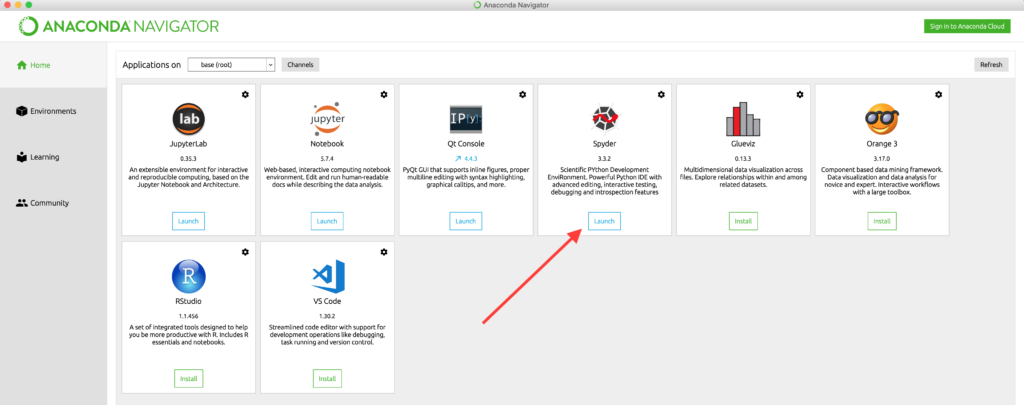Viewport: 1024px width, 405px height.
Task: Refresh the applications list
Action: pos(991,65)
